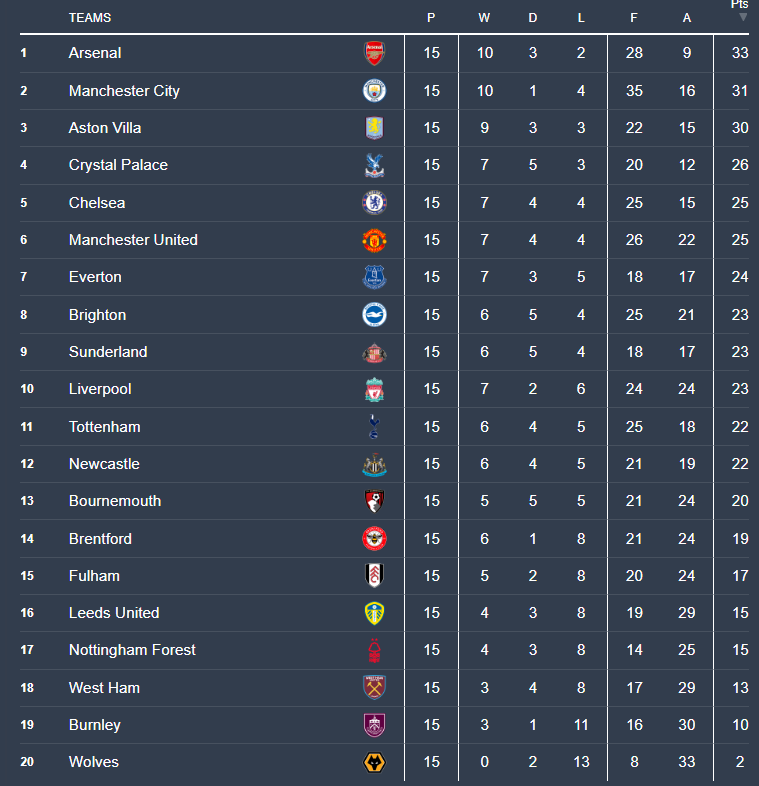Image resolution: width=759 pixels, height=786 pixels.
Task: Select the Sunderland team name
Action: pos(108,352)
